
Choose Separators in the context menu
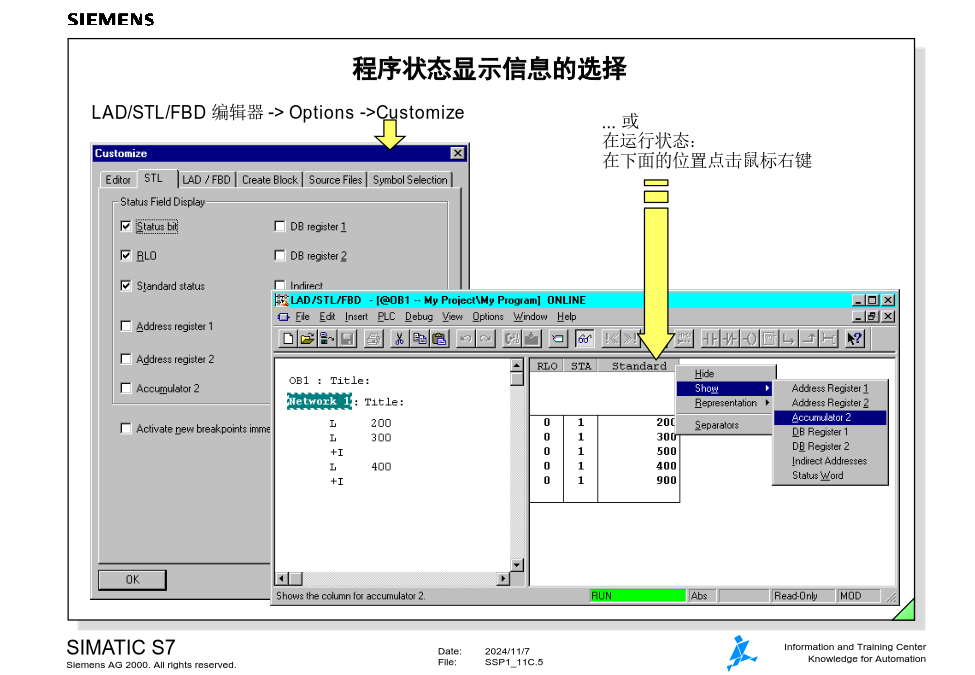726,425
